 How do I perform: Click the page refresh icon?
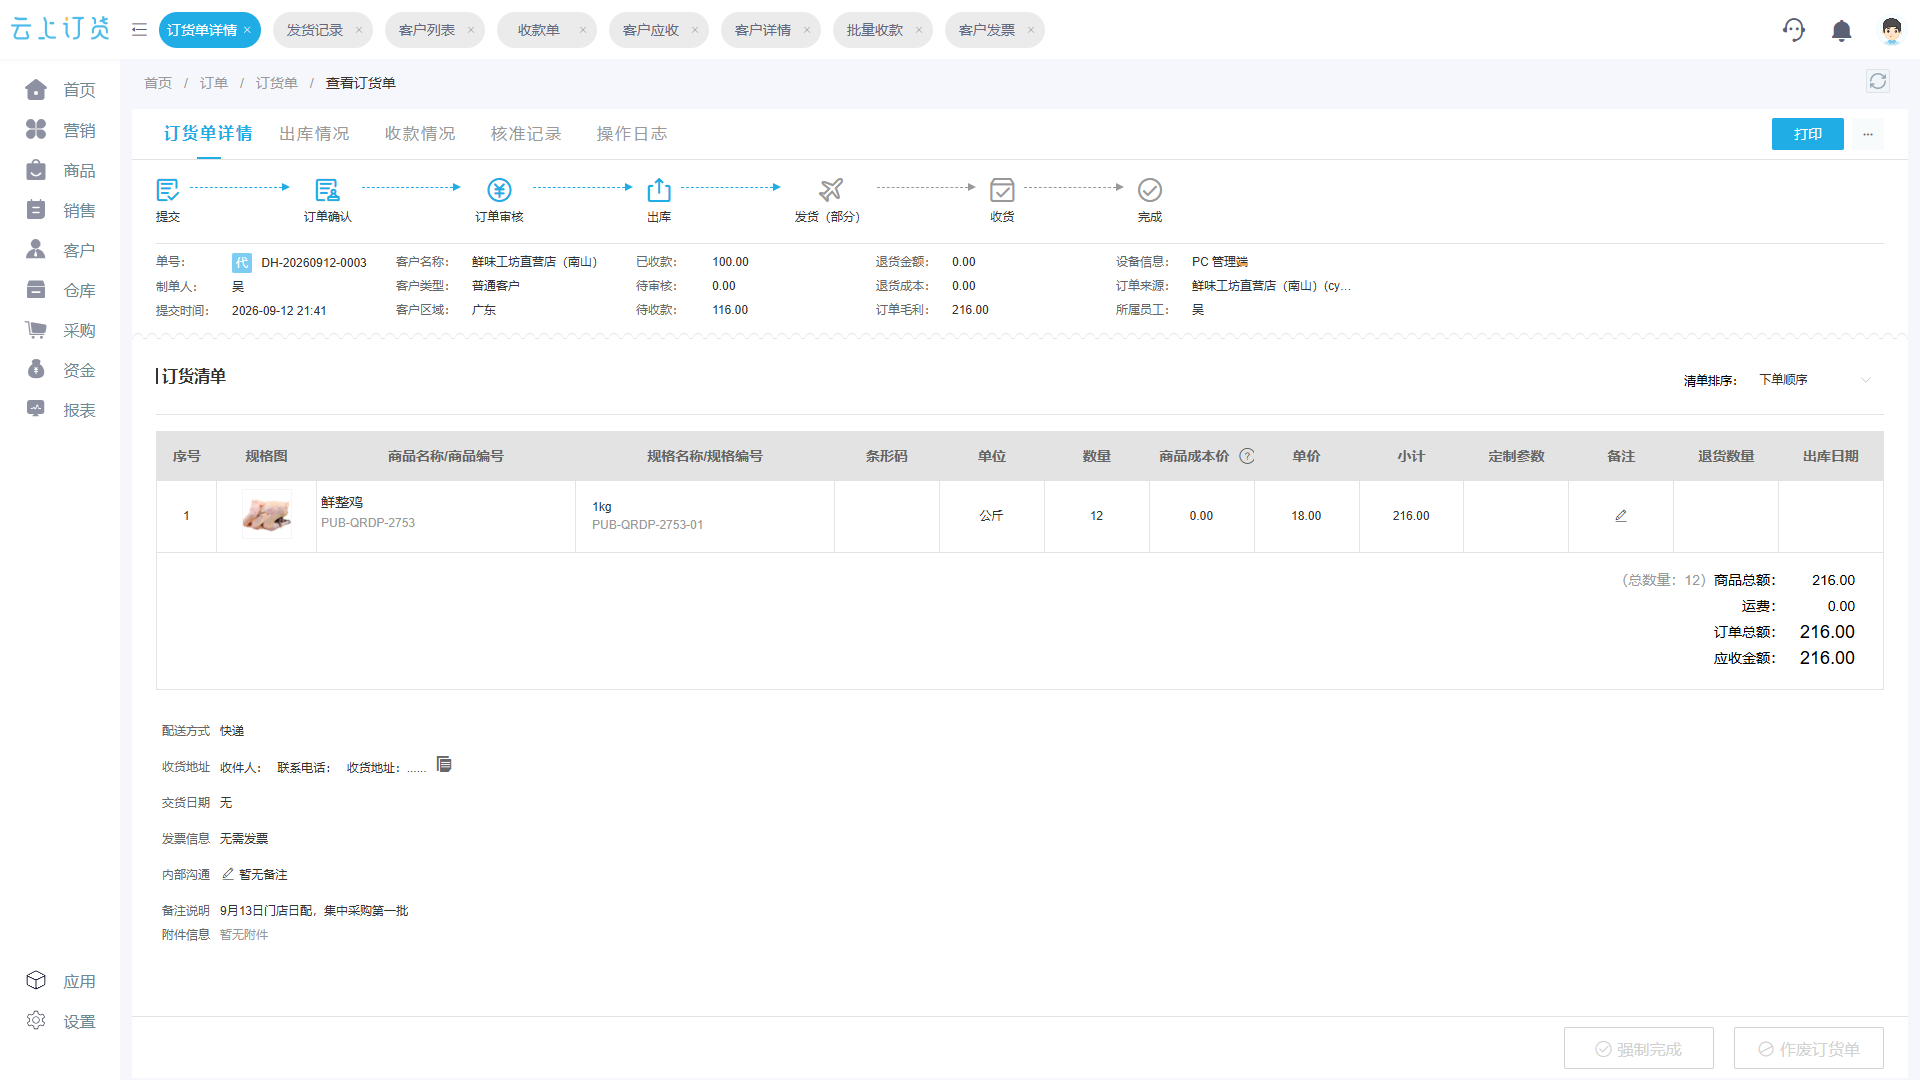(x=1878, y=82)
